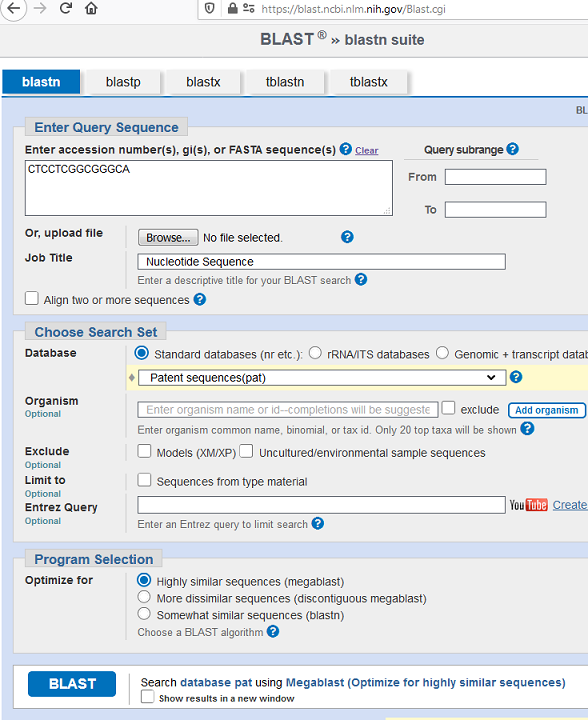Screen dimensions: 588x720
Task: Open site permissions icon in address bar
Action: tap(249, 8)
